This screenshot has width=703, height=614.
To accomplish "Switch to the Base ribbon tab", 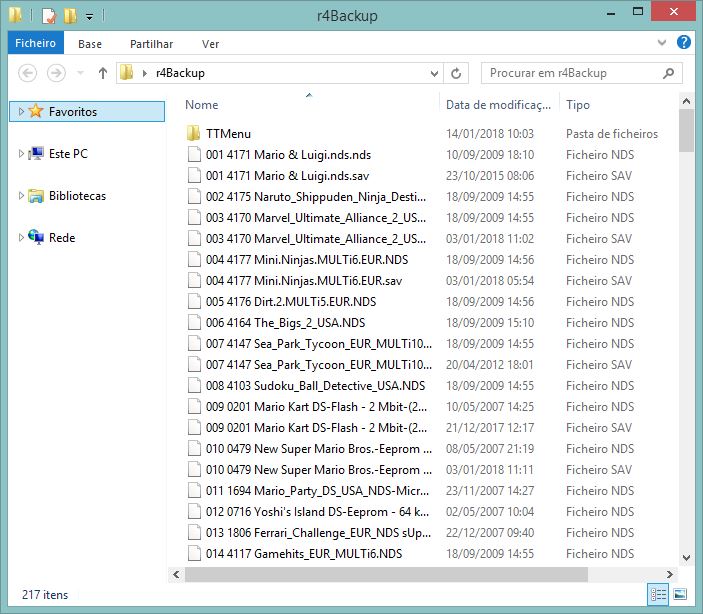I will tap(90, 44).
